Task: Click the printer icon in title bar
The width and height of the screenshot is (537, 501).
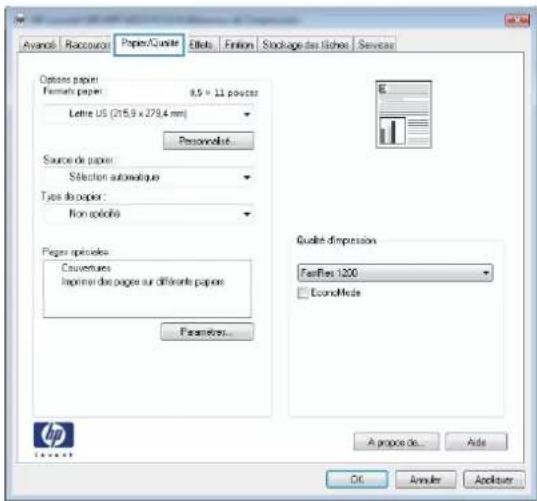Action: point(21,20)
